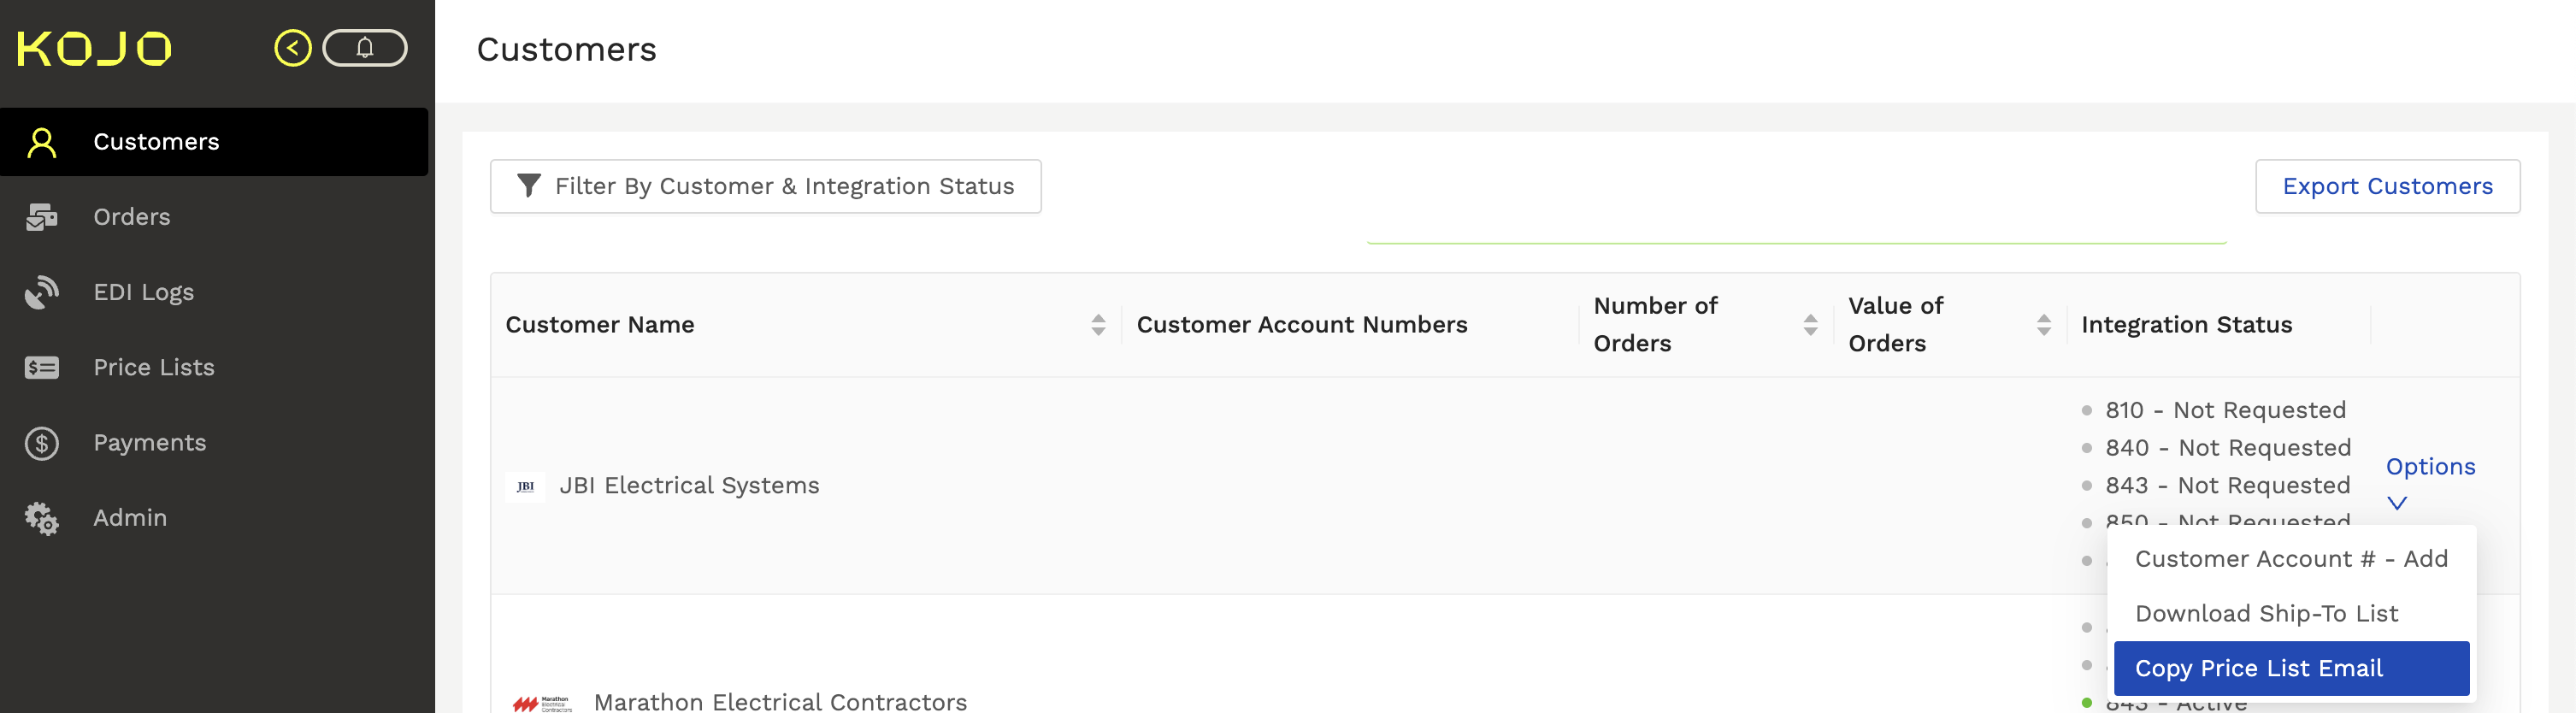Screen dimensions: 2576x713
Task: Click the funnel filter icon
Action: (x=529, y=186)
